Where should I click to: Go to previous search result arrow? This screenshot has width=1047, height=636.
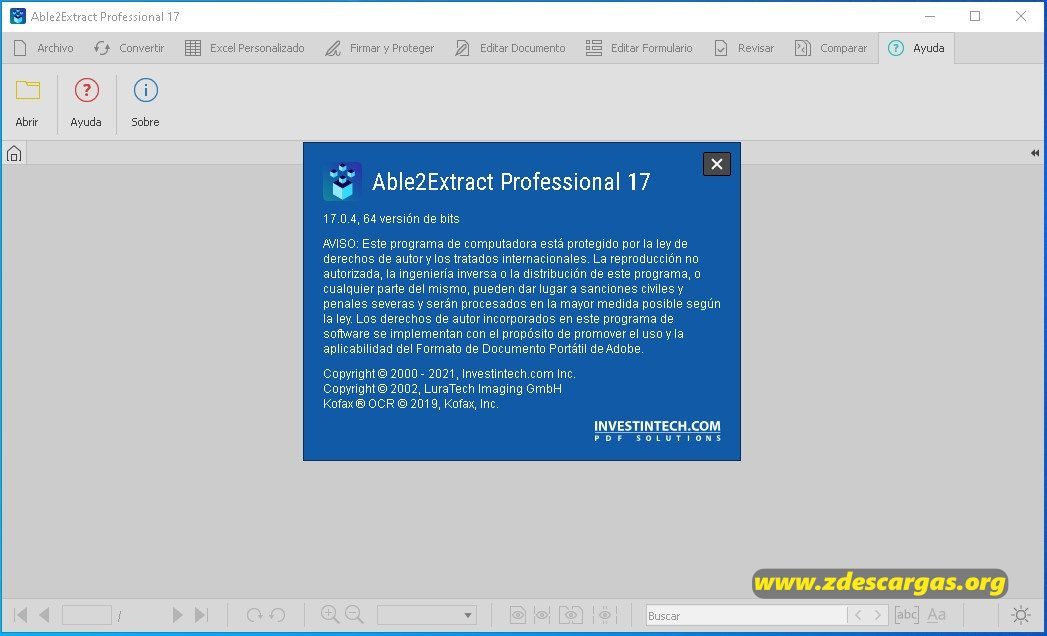click(858, 615)
